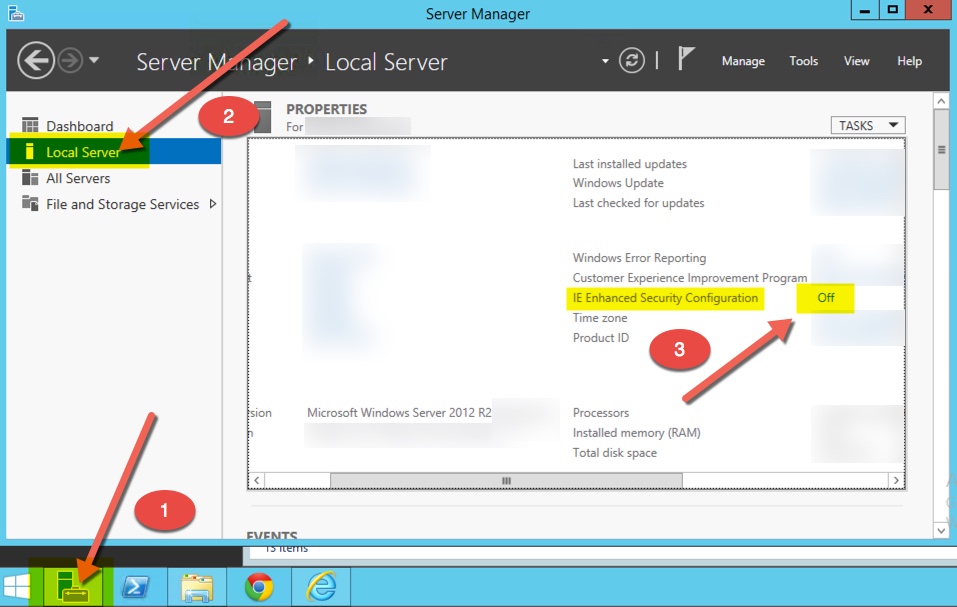Maximize the Server Manager window
Screen dimensions: 957x607
(892, 10)
